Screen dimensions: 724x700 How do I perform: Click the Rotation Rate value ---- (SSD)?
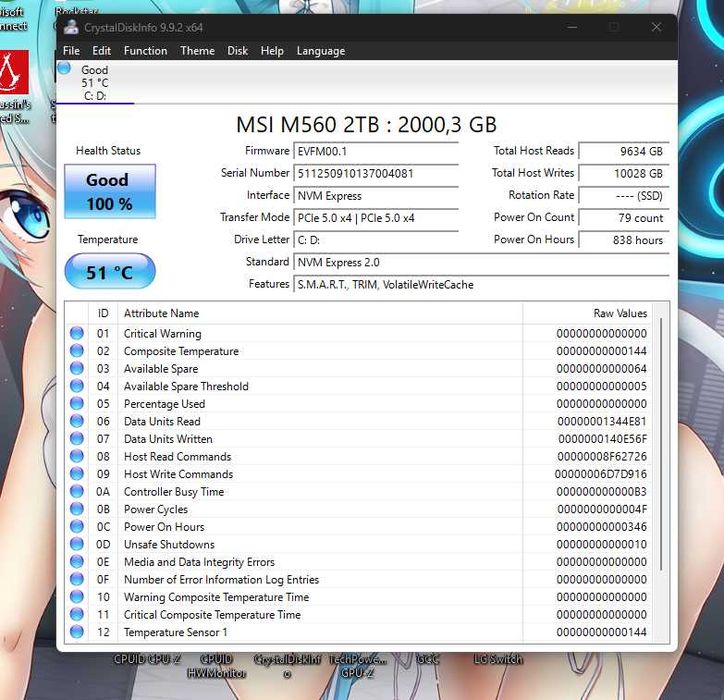tap(623, 195)
